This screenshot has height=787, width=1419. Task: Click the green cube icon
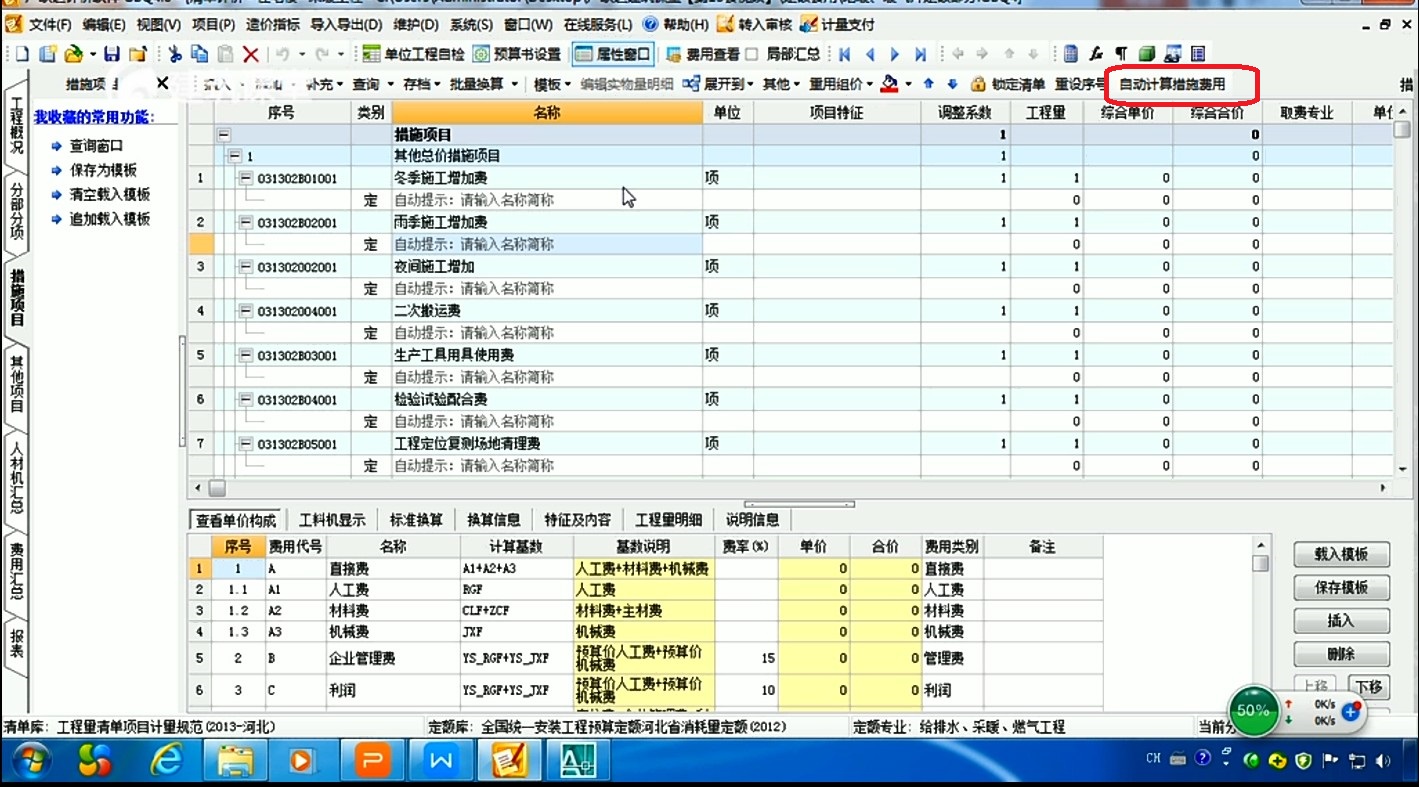[1147, 54]
